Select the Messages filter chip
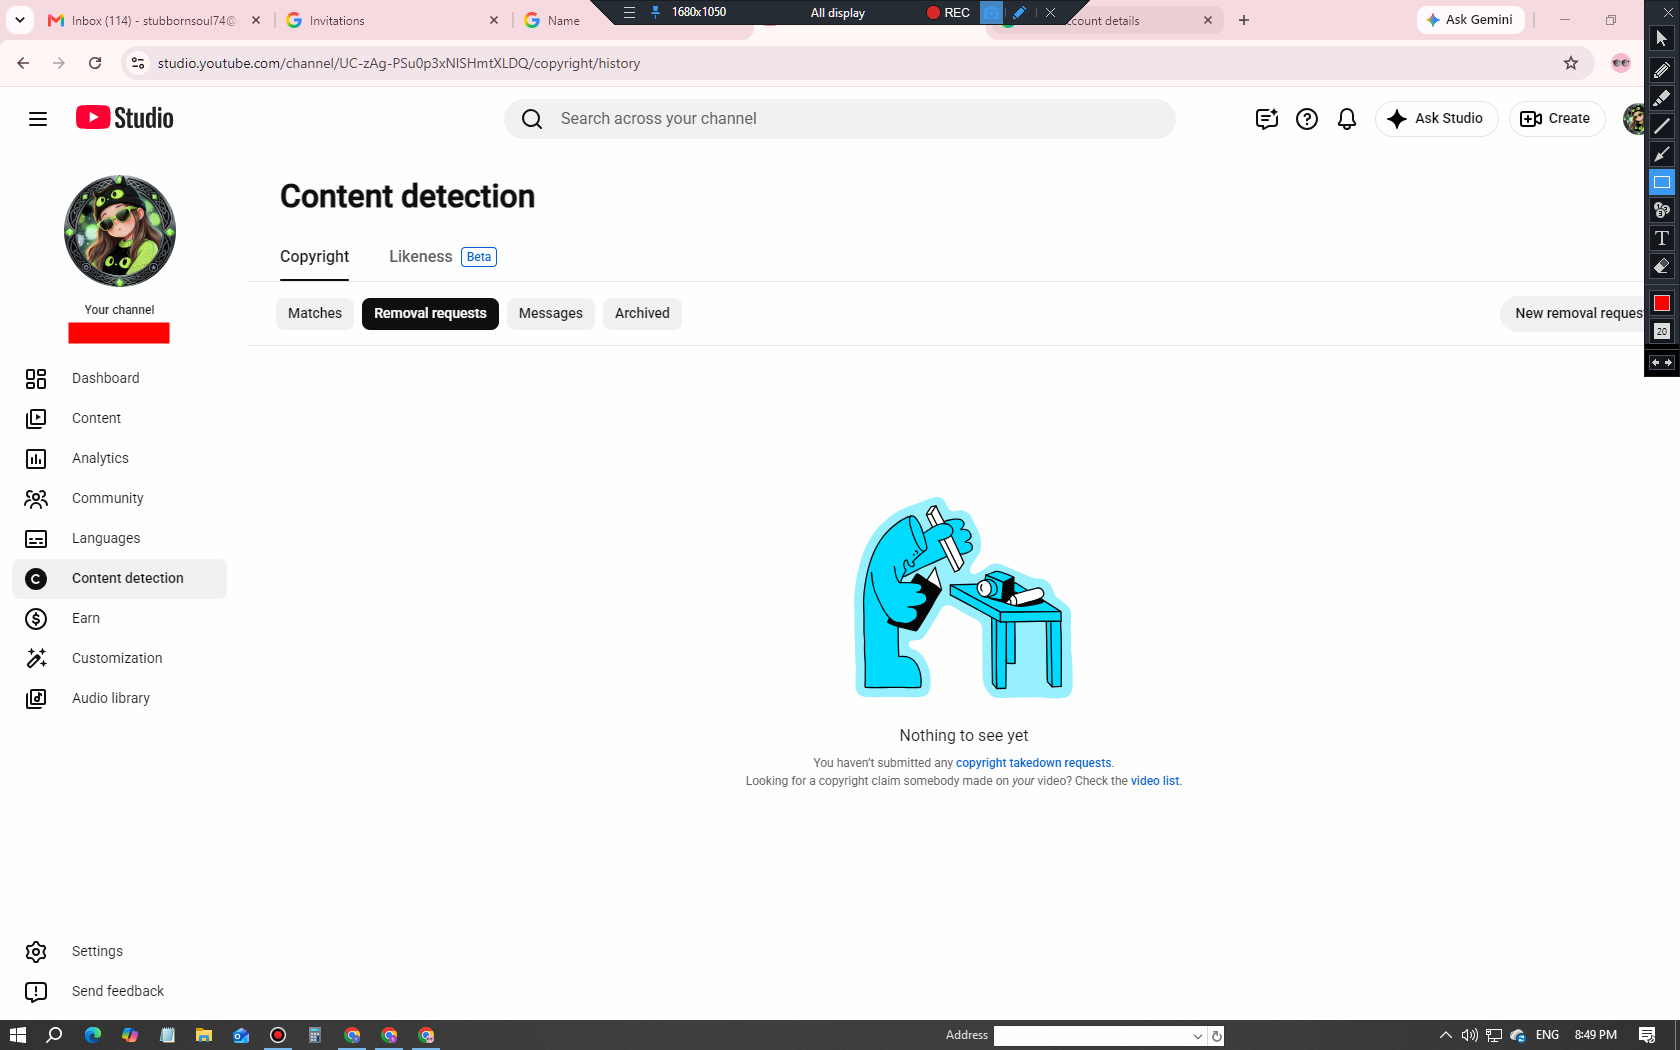The height and width of the screenshot is (1050, 1680). coord(551,313)
